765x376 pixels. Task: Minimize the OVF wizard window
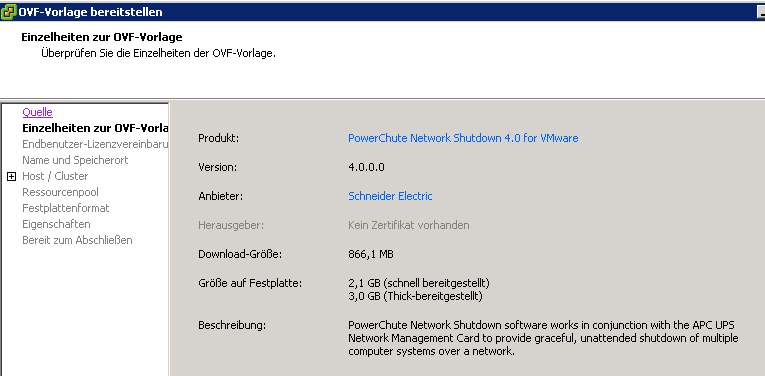tap(760, 12)
